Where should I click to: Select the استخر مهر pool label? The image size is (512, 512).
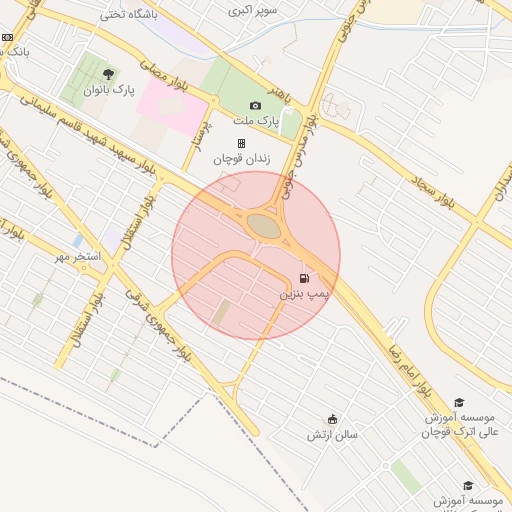point(78,257)
